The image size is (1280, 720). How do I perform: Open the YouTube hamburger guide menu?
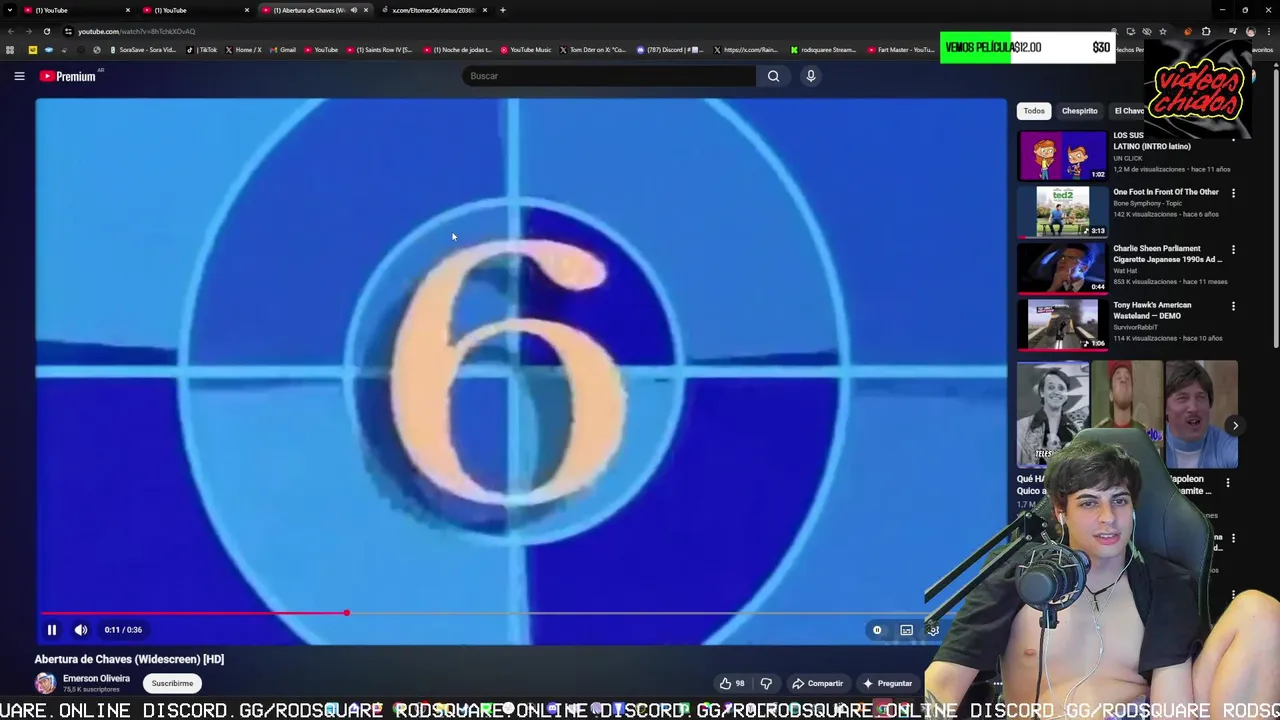pyautogui.click(x=19, y=76)
